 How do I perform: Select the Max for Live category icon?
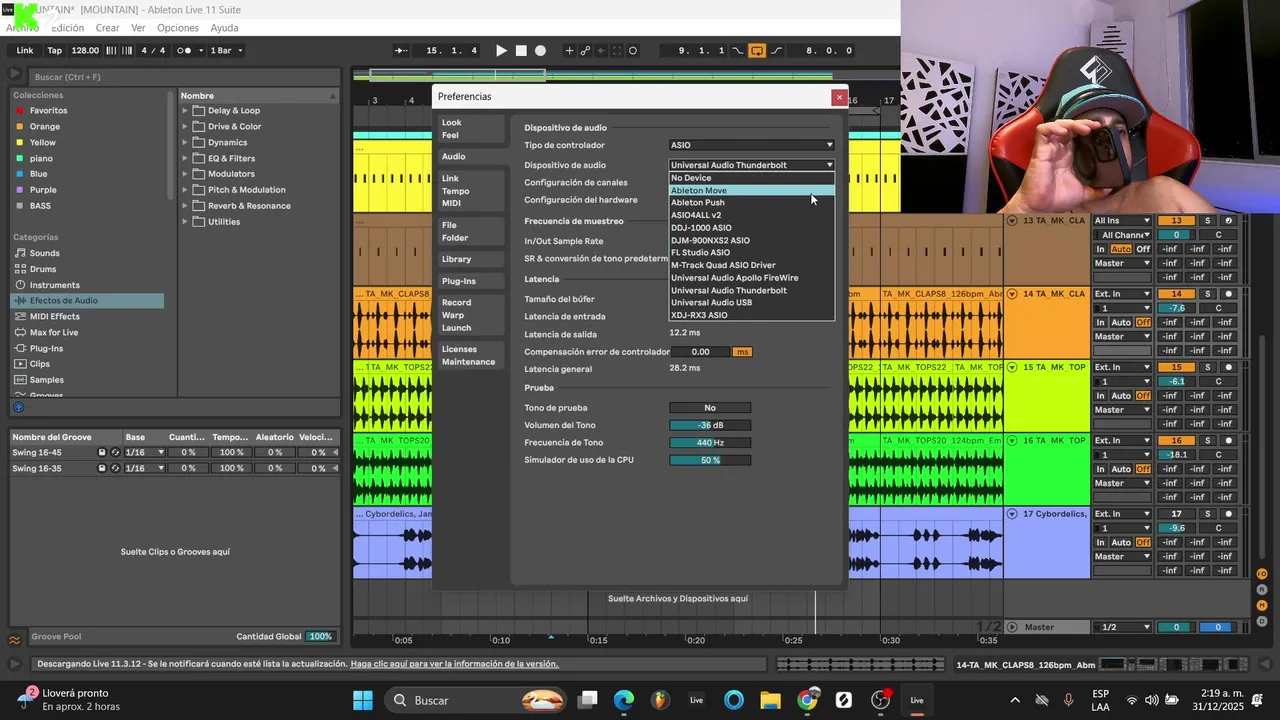coord(20,332)
